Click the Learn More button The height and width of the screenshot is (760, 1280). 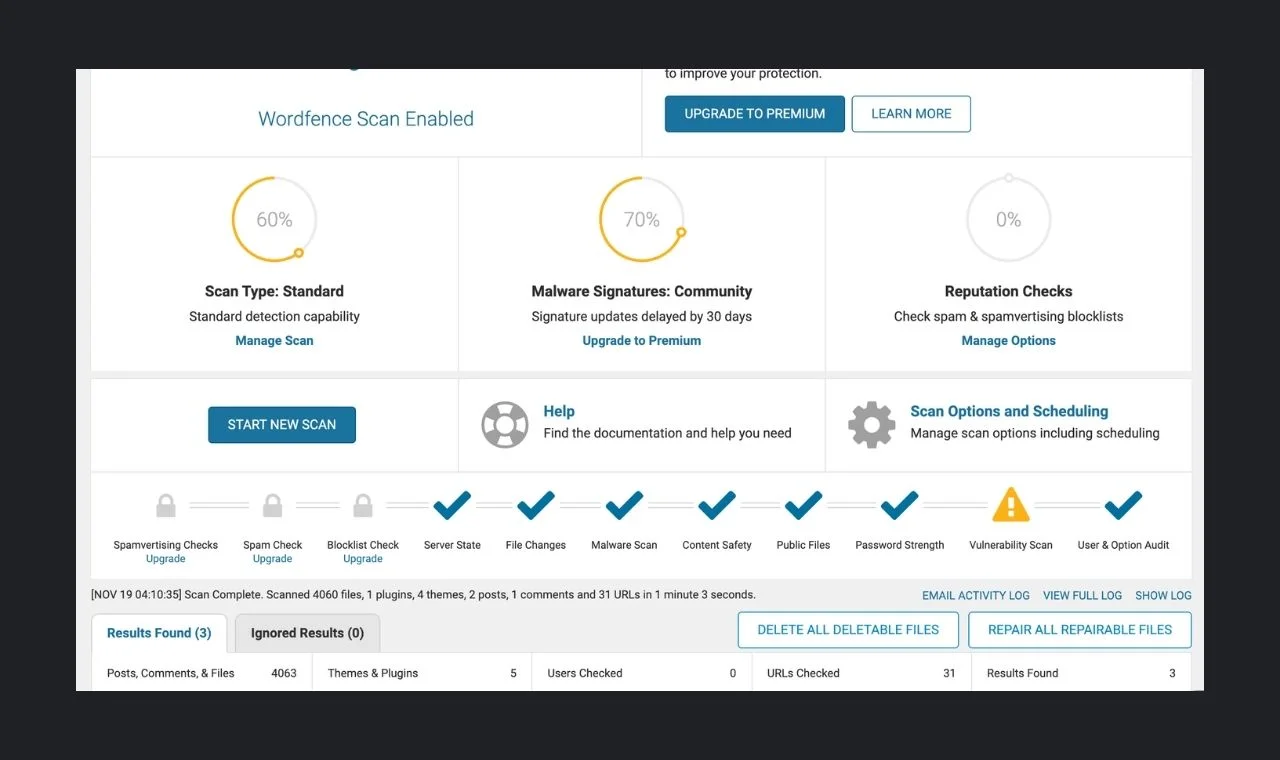coord(911,114)
